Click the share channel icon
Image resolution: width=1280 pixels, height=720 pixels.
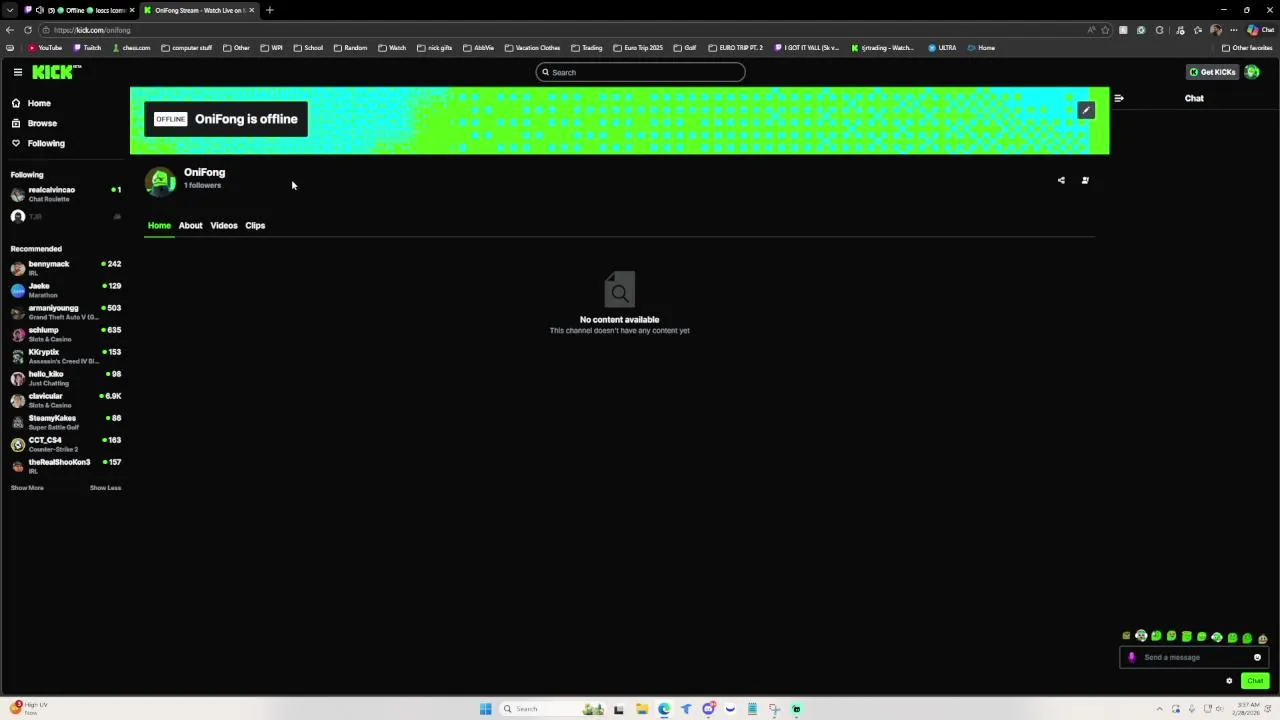coord(1061,181)
